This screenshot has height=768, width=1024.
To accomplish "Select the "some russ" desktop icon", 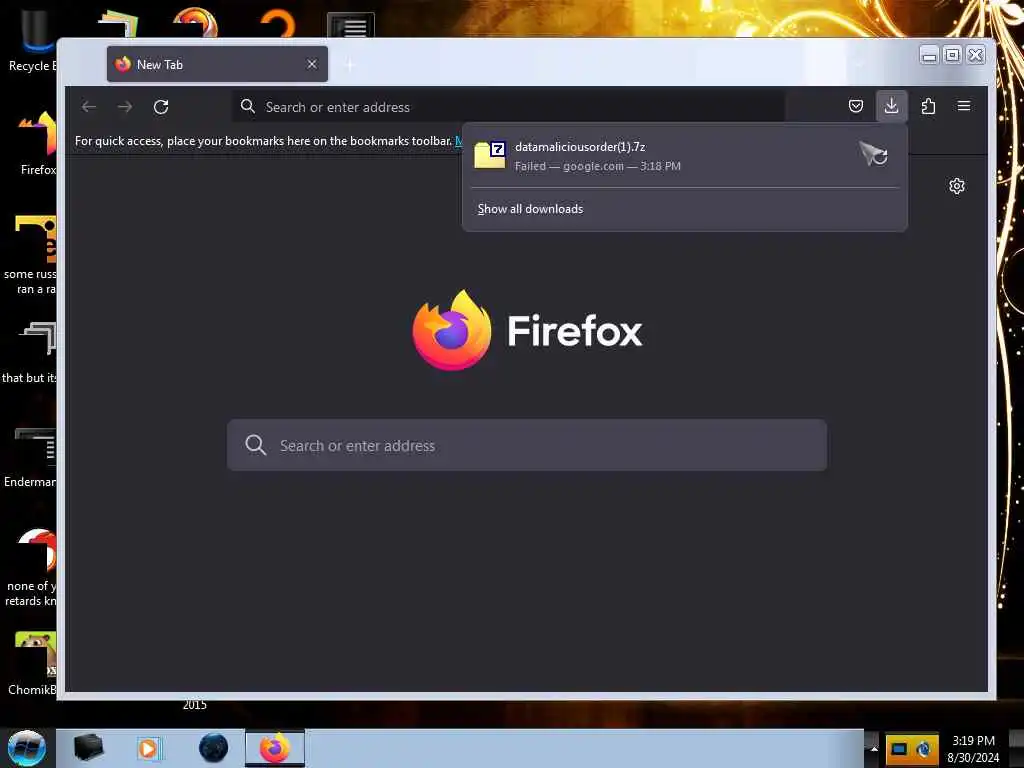I will 31,255.
